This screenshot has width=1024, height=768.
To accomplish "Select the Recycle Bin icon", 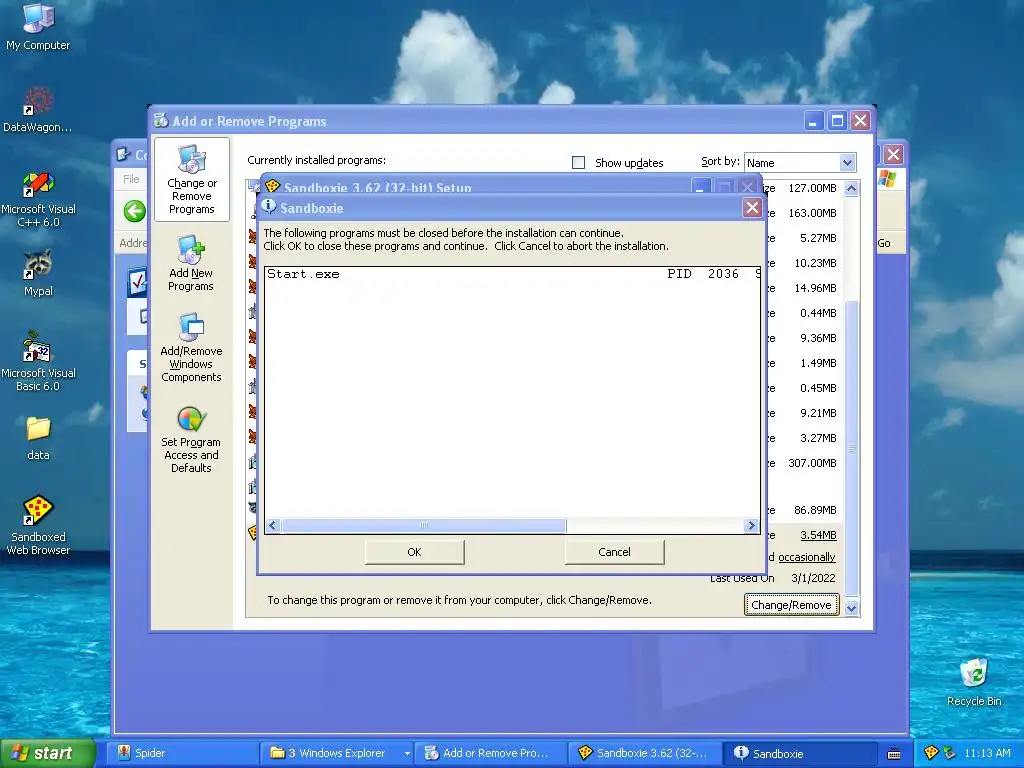I will click(x=974, y=682).
